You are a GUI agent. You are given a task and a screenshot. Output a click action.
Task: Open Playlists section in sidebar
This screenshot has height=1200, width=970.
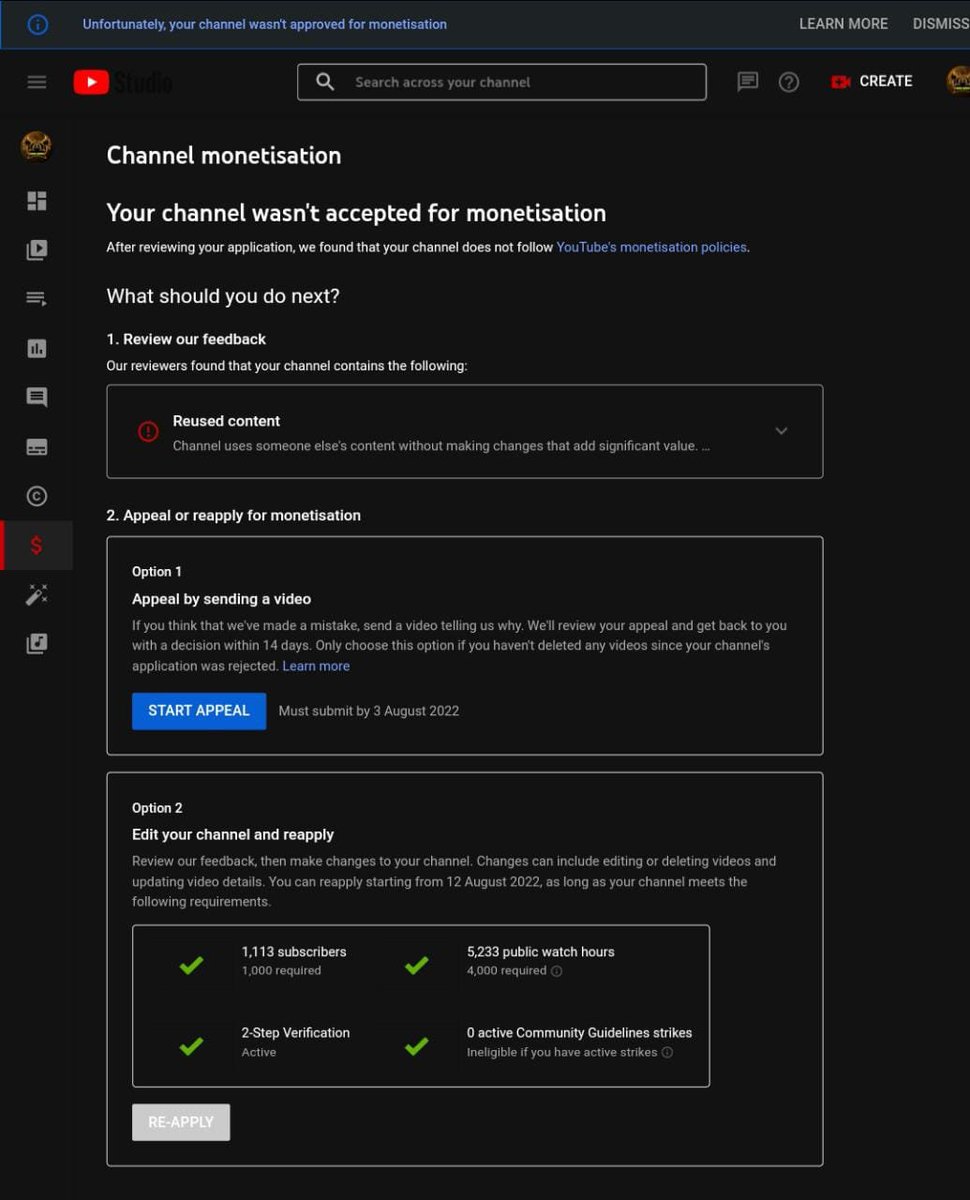[37, 299]
